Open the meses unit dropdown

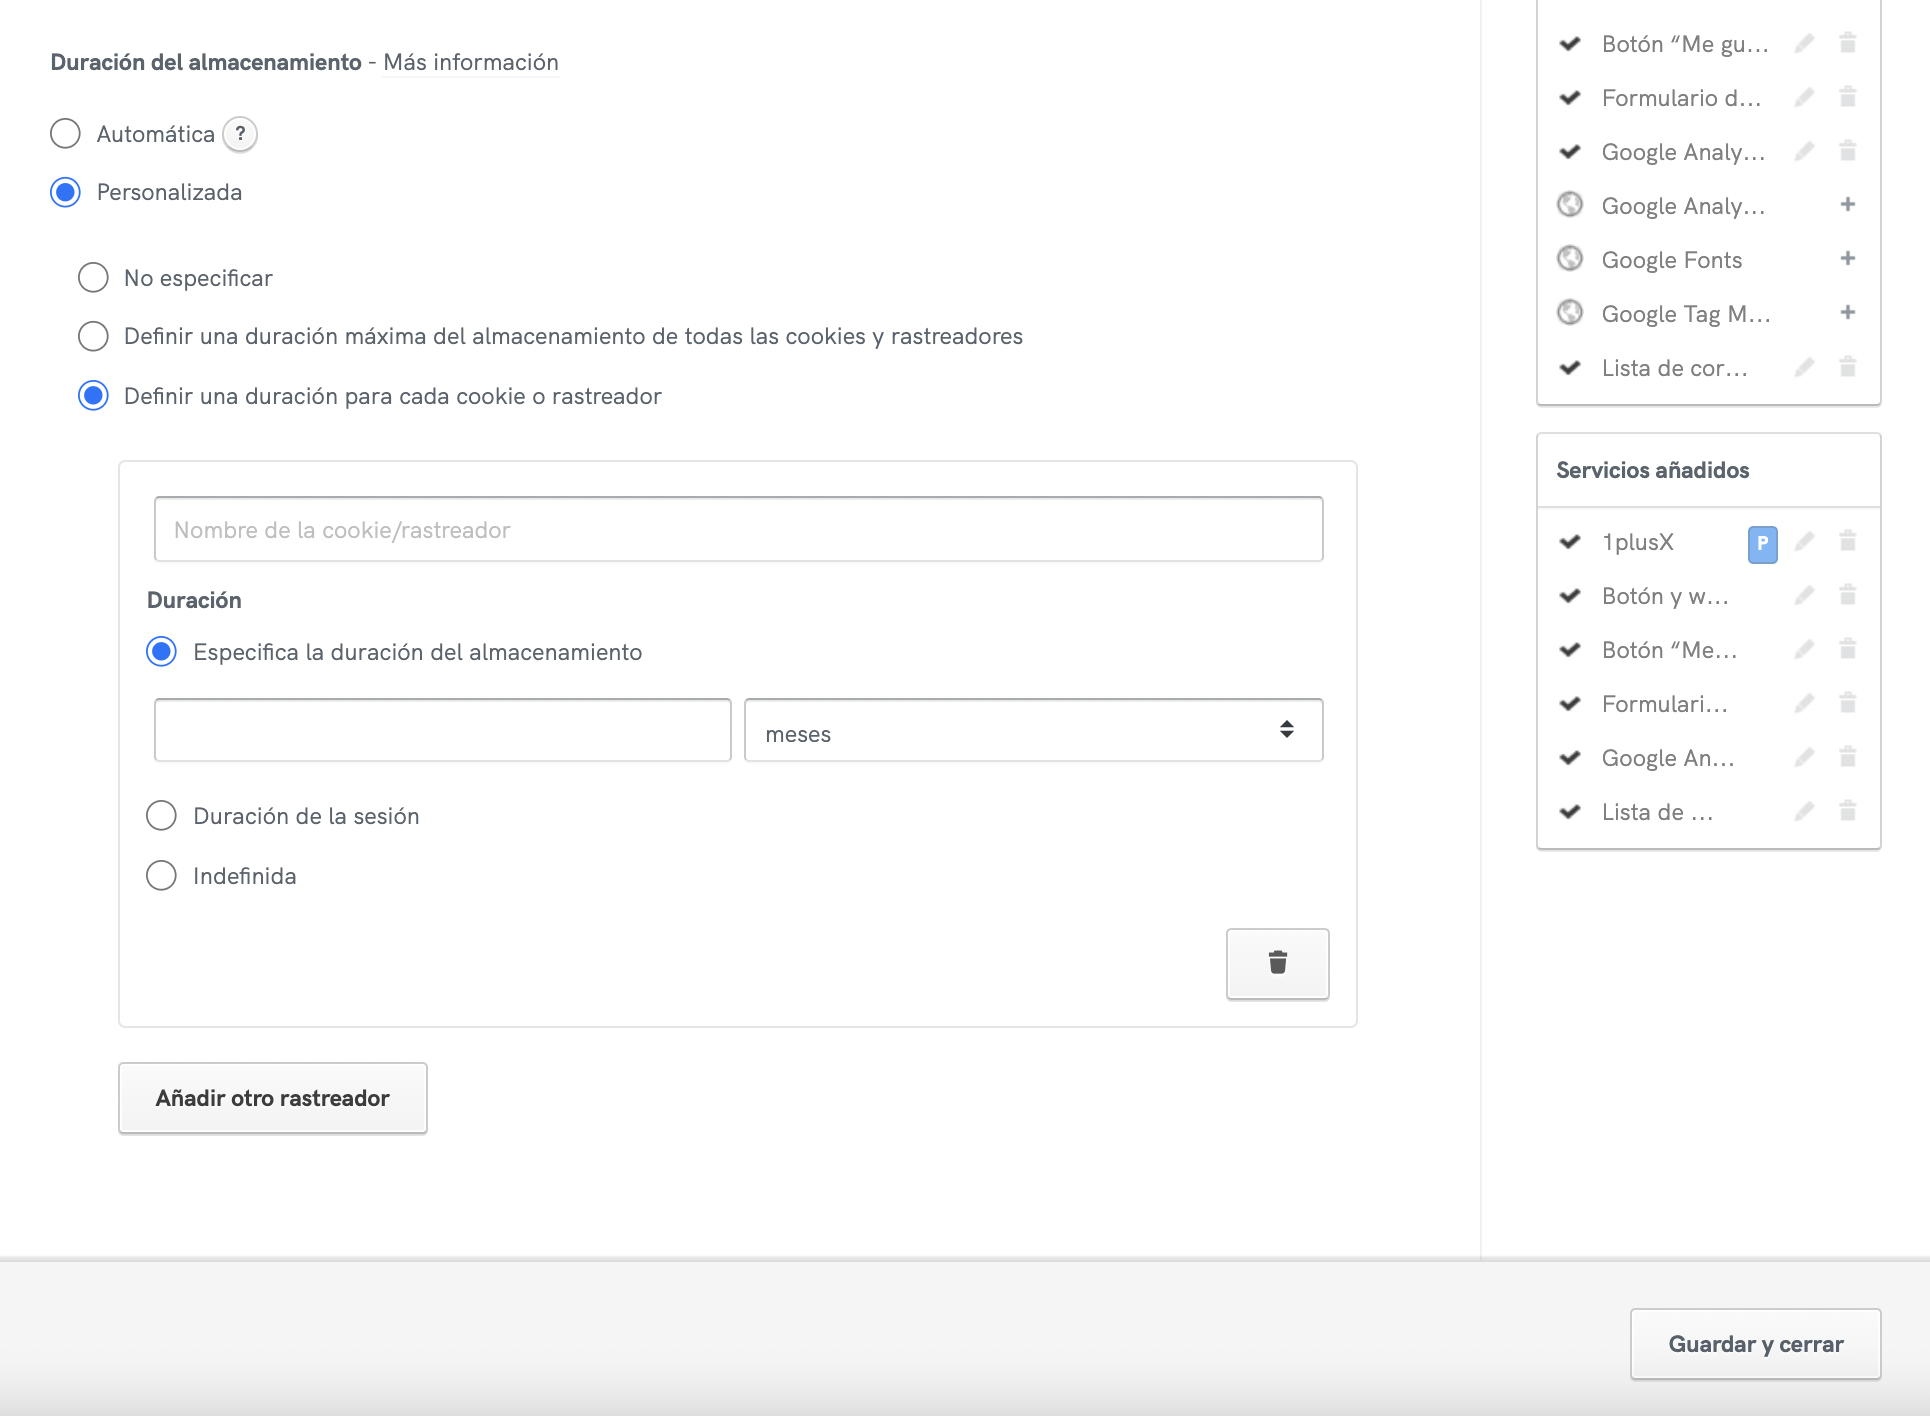(x=1033, y=731)
